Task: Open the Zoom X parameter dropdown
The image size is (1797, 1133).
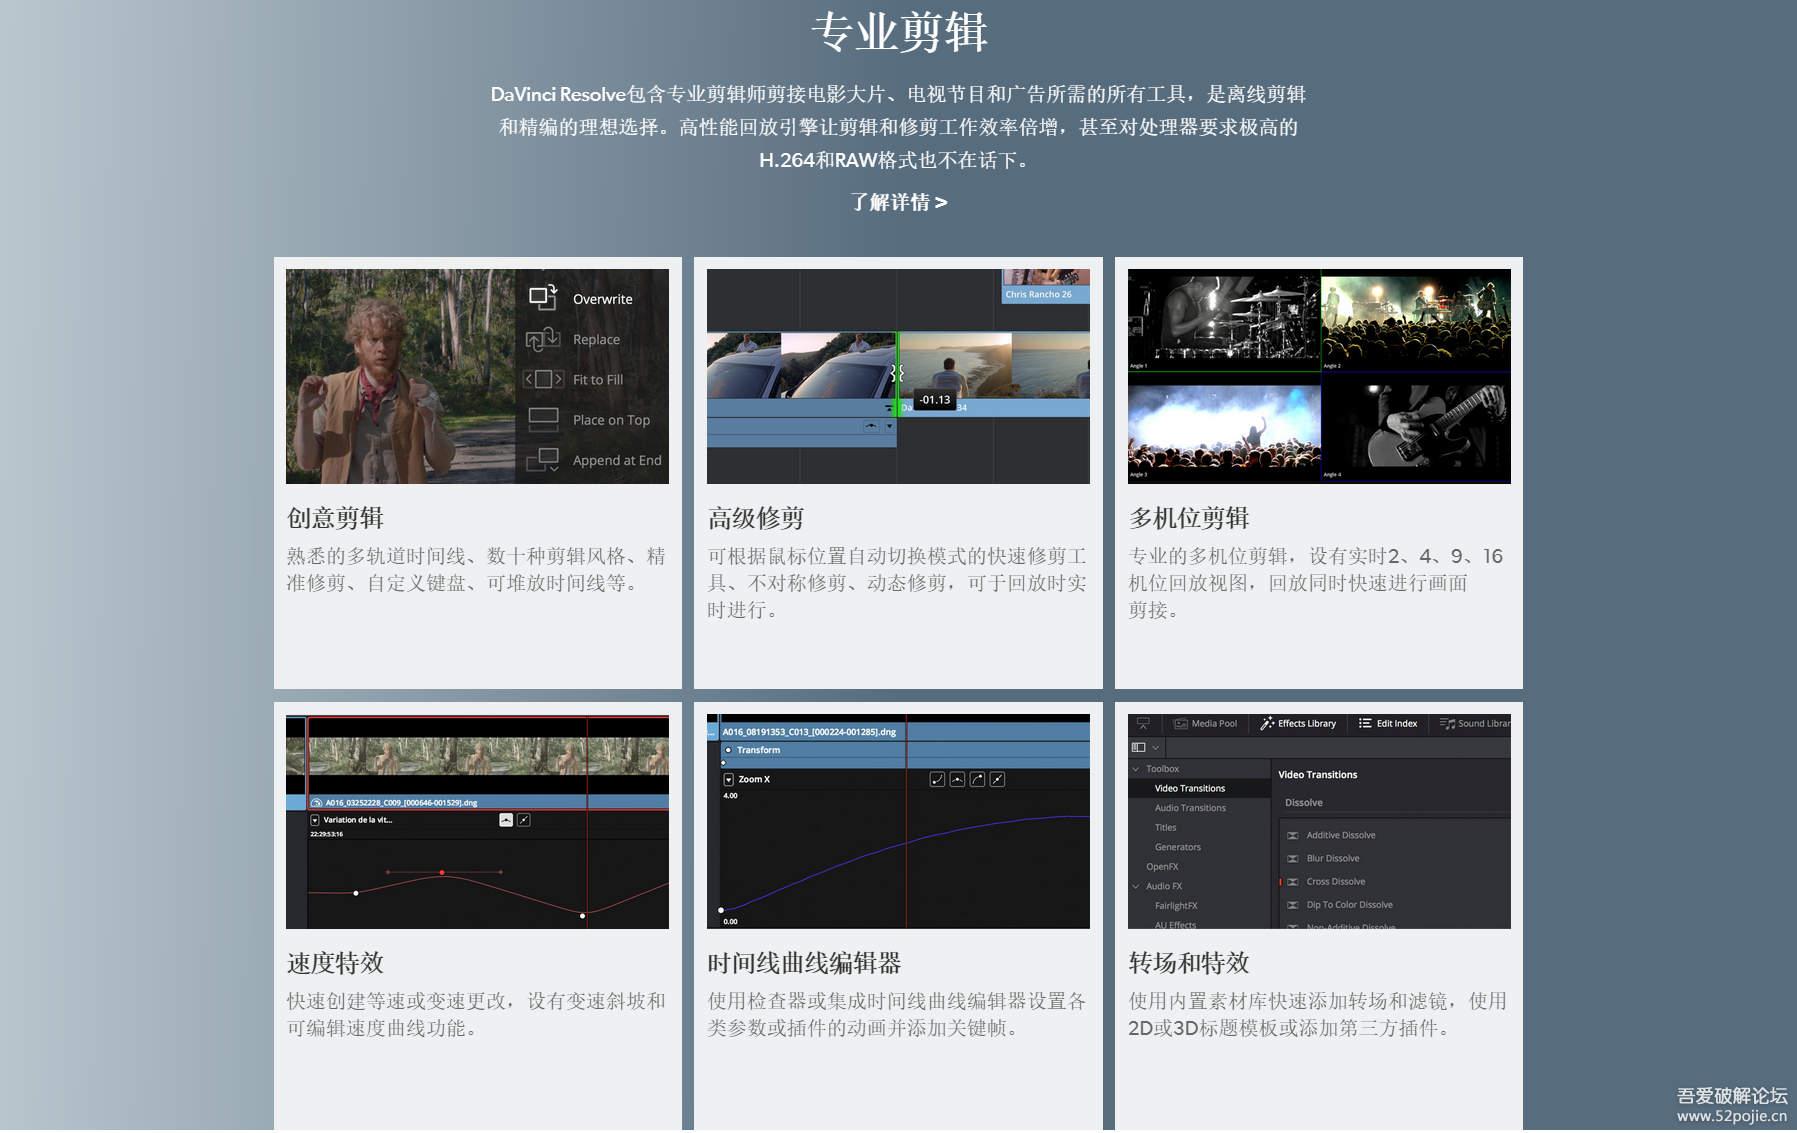Action: [728, 779]
